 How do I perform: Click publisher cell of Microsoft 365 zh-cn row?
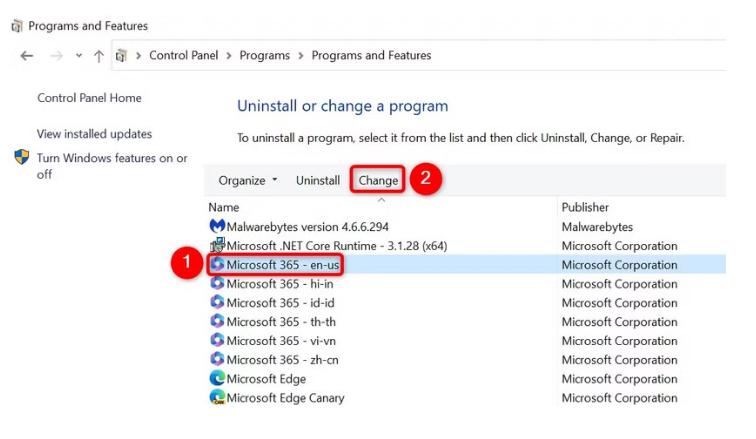(619, 360)
